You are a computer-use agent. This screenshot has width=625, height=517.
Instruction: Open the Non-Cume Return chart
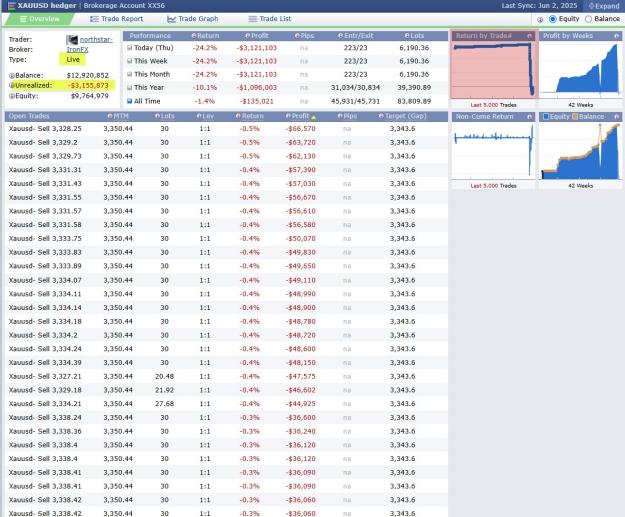pyautogui.click(x=493, y=151)
